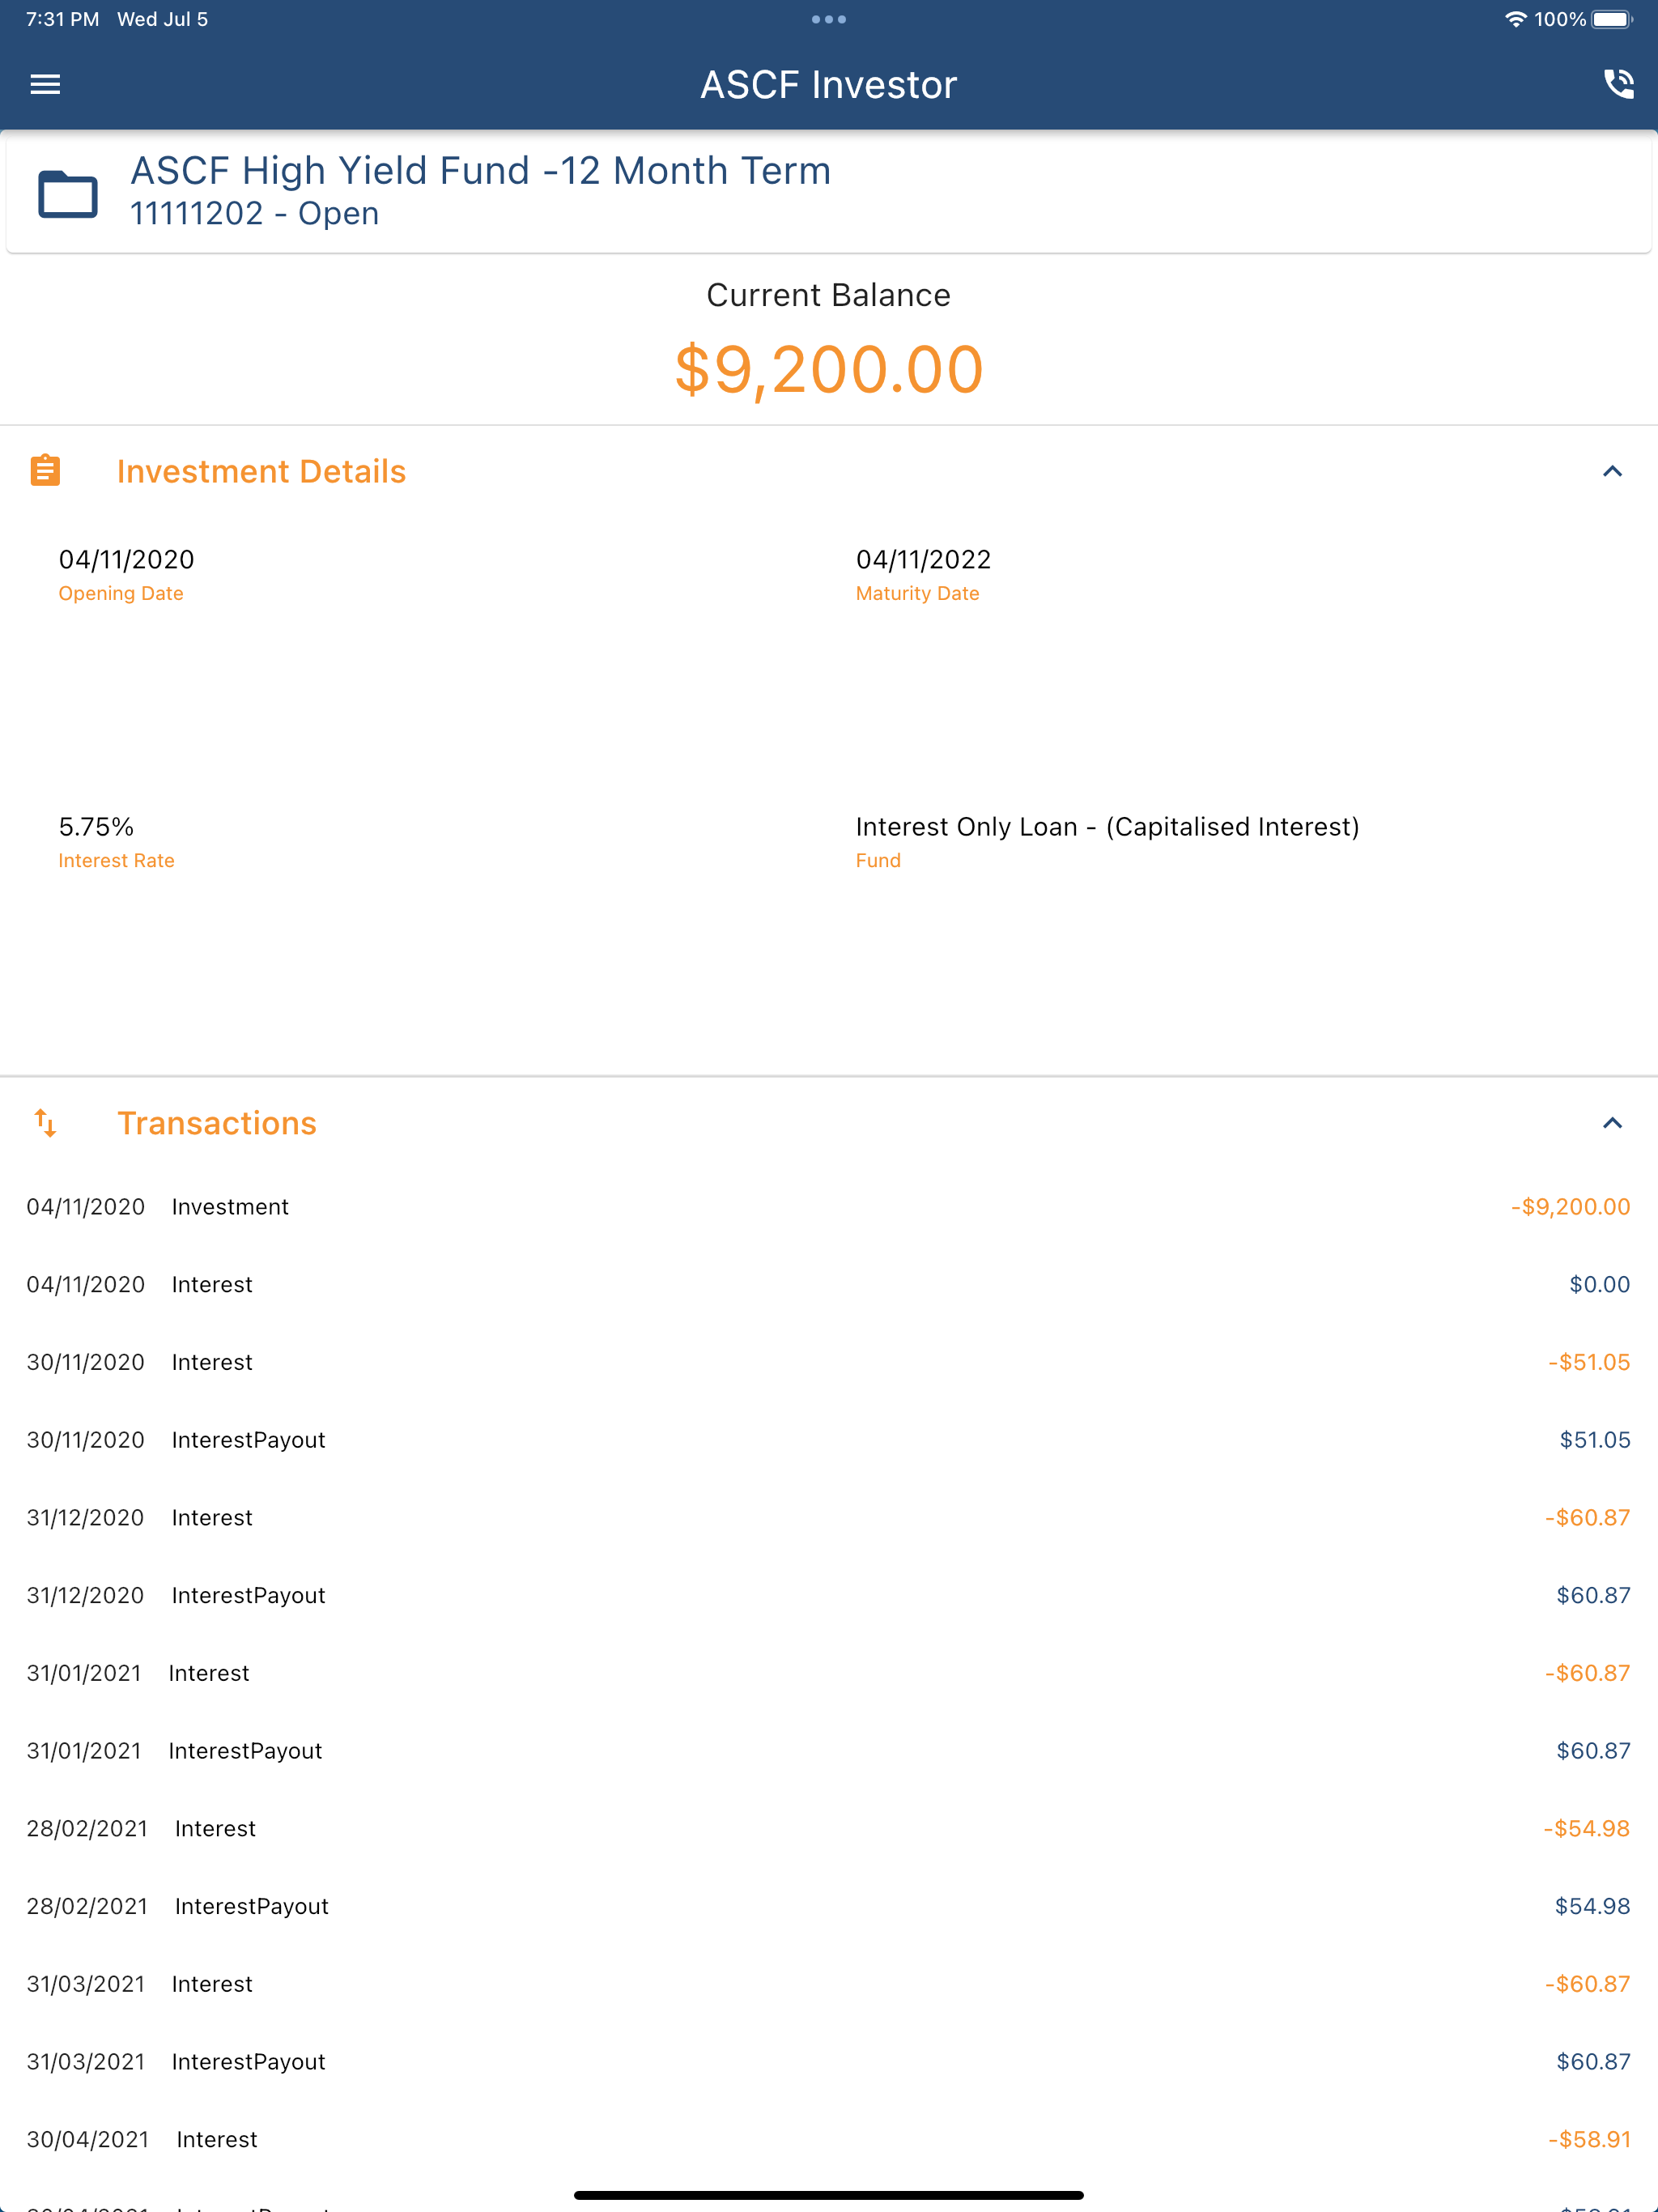Select the 31/01/2021 Interest transaction

829,1673
